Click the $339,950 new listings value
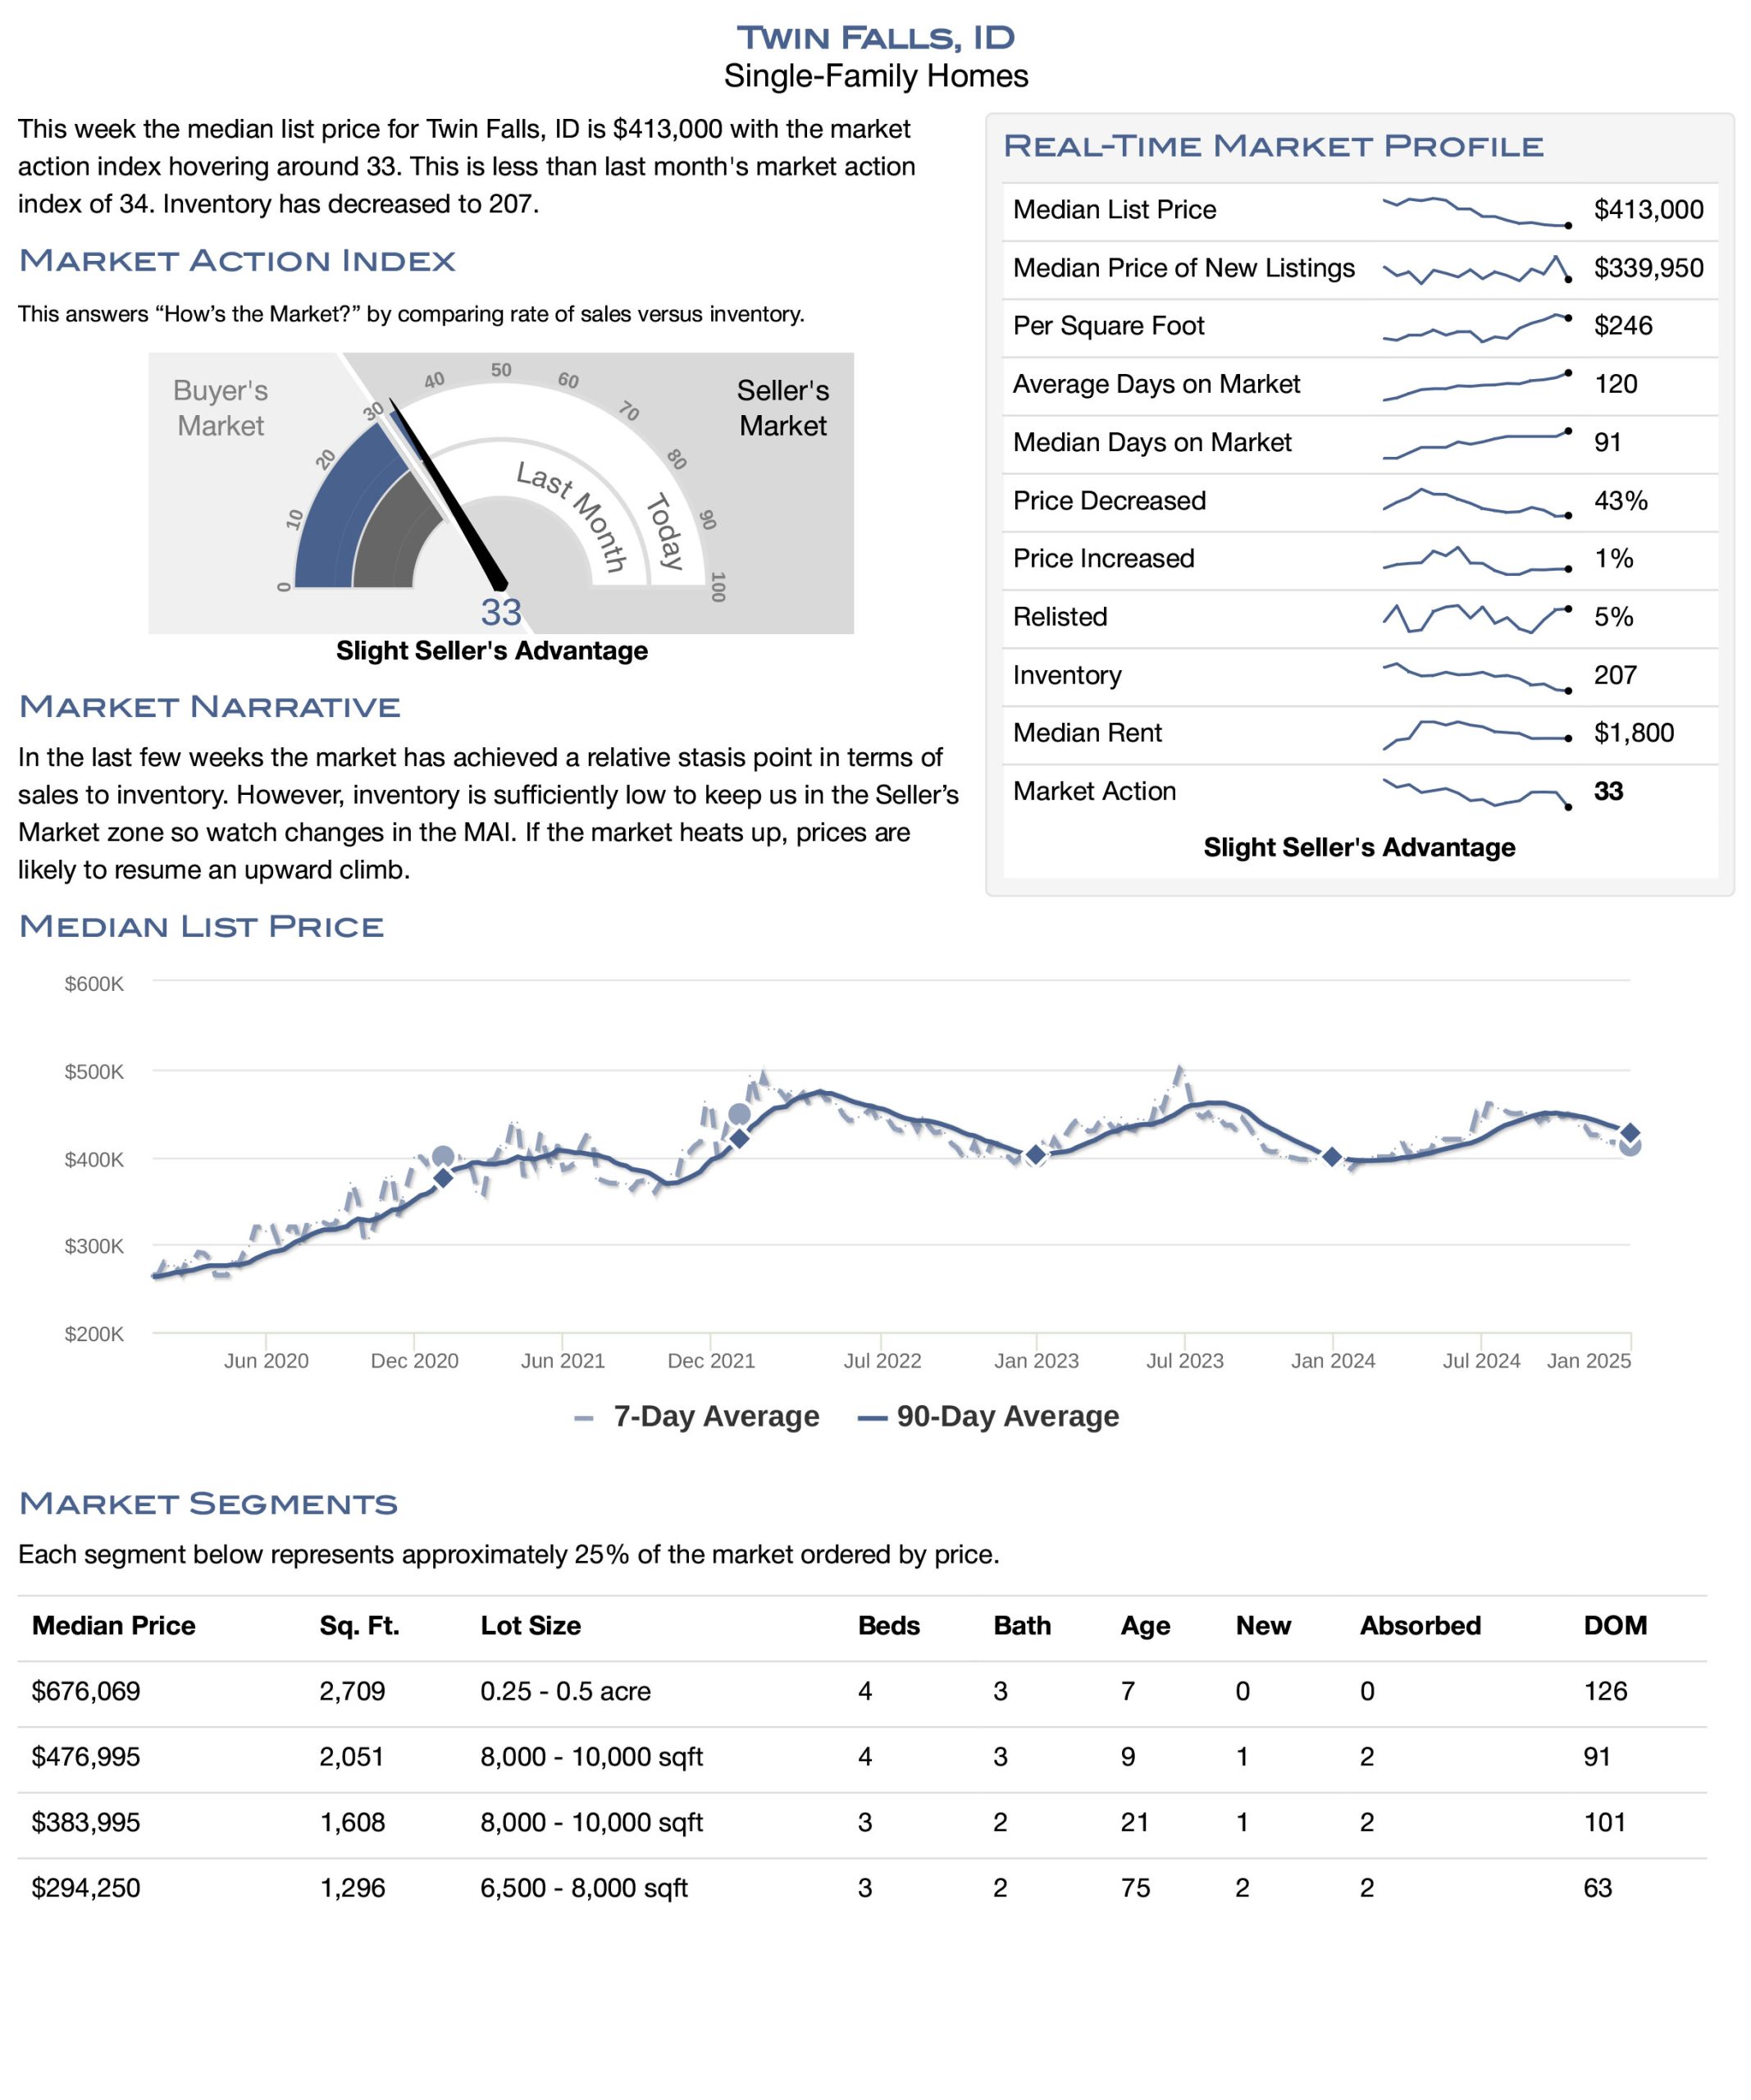Viewport: 1751px width, 2100px height. 1648,268
